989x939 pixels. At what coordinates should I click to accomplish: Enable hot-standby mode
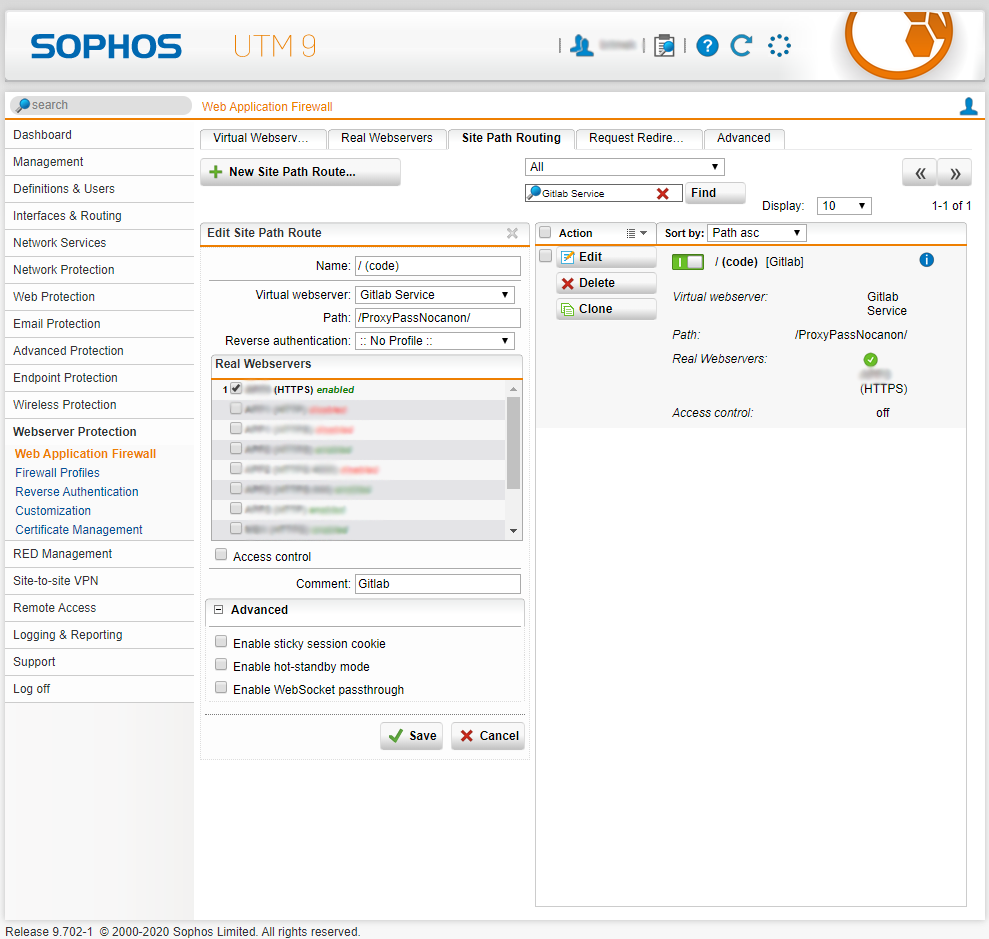pyautogui.click(x=221, y=664)
